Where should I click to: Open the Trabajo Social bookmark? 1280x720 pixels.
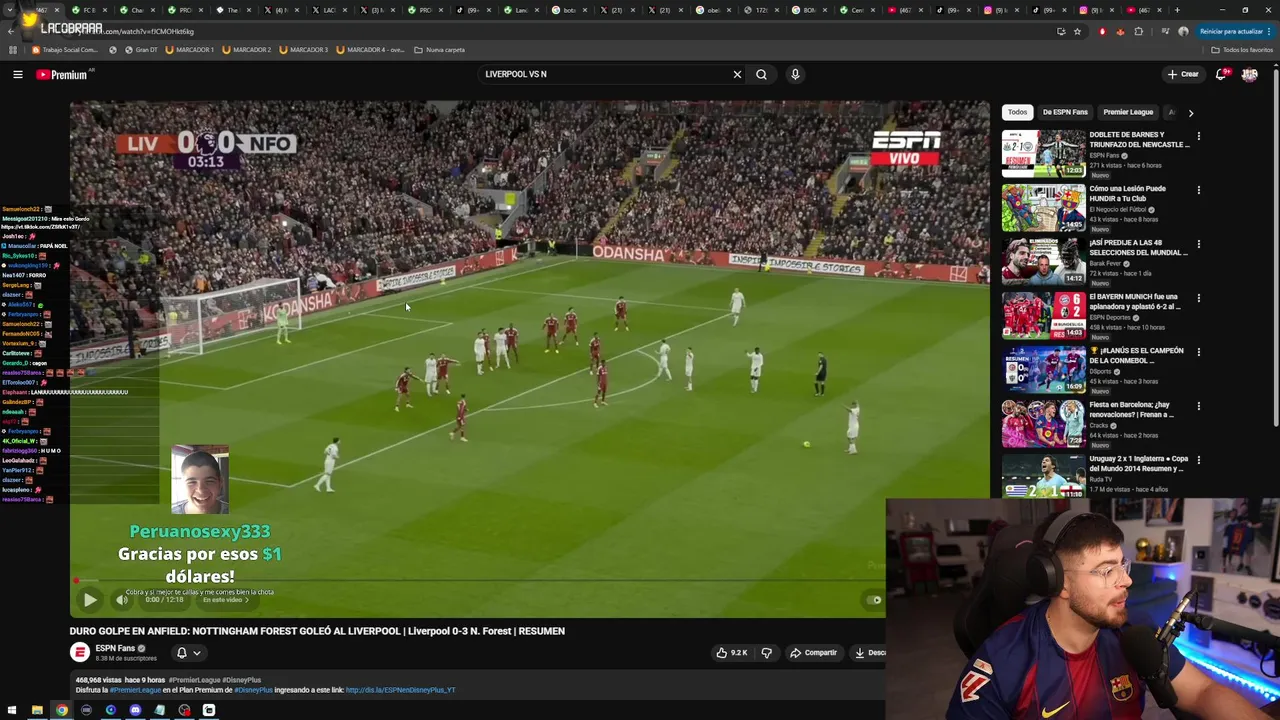click(x=65, y=50)
